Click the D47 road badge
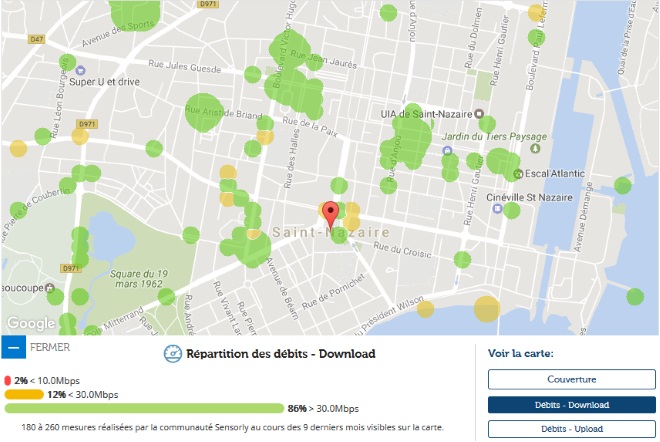This screenshot has height=442, width=660. pos(36,39)
